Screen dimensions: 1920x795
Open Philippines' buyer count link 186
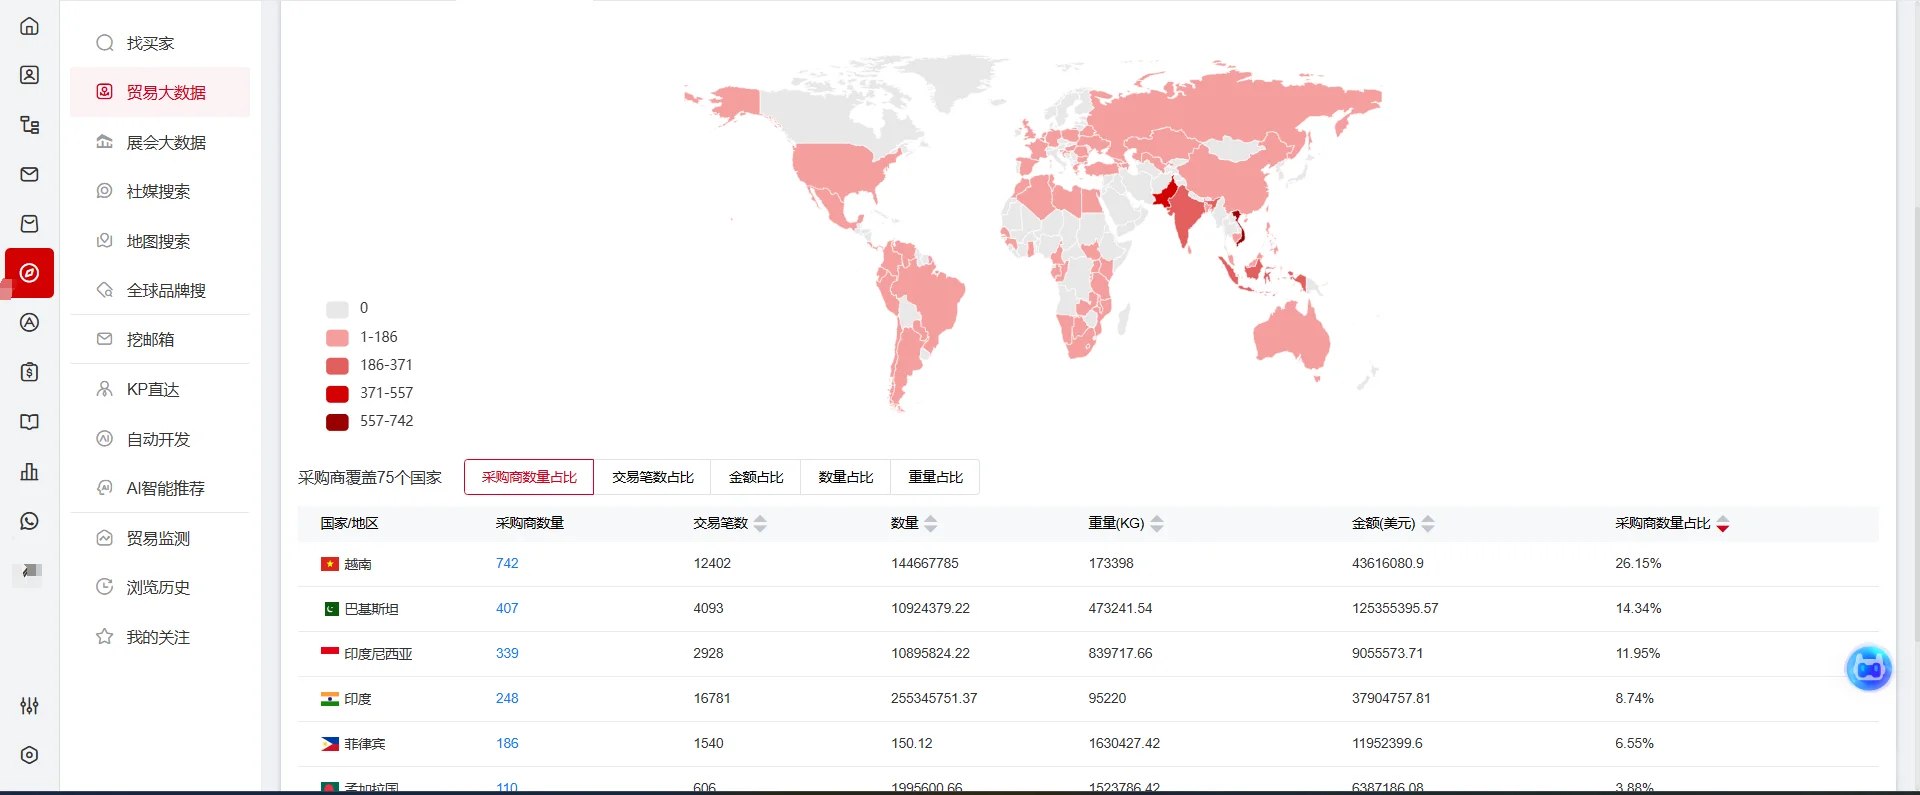[507, 743]
